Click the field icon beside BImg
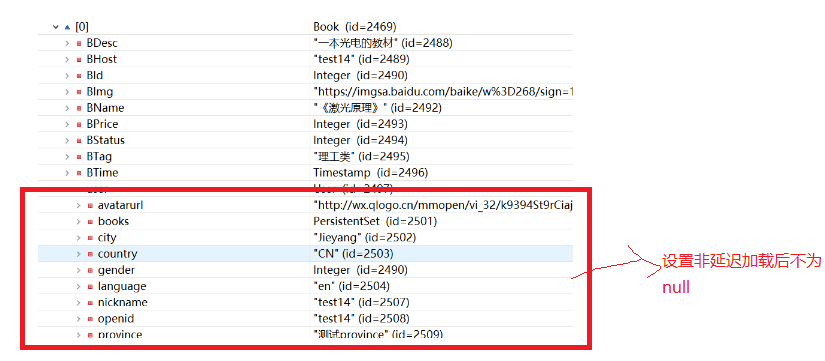 79,92
